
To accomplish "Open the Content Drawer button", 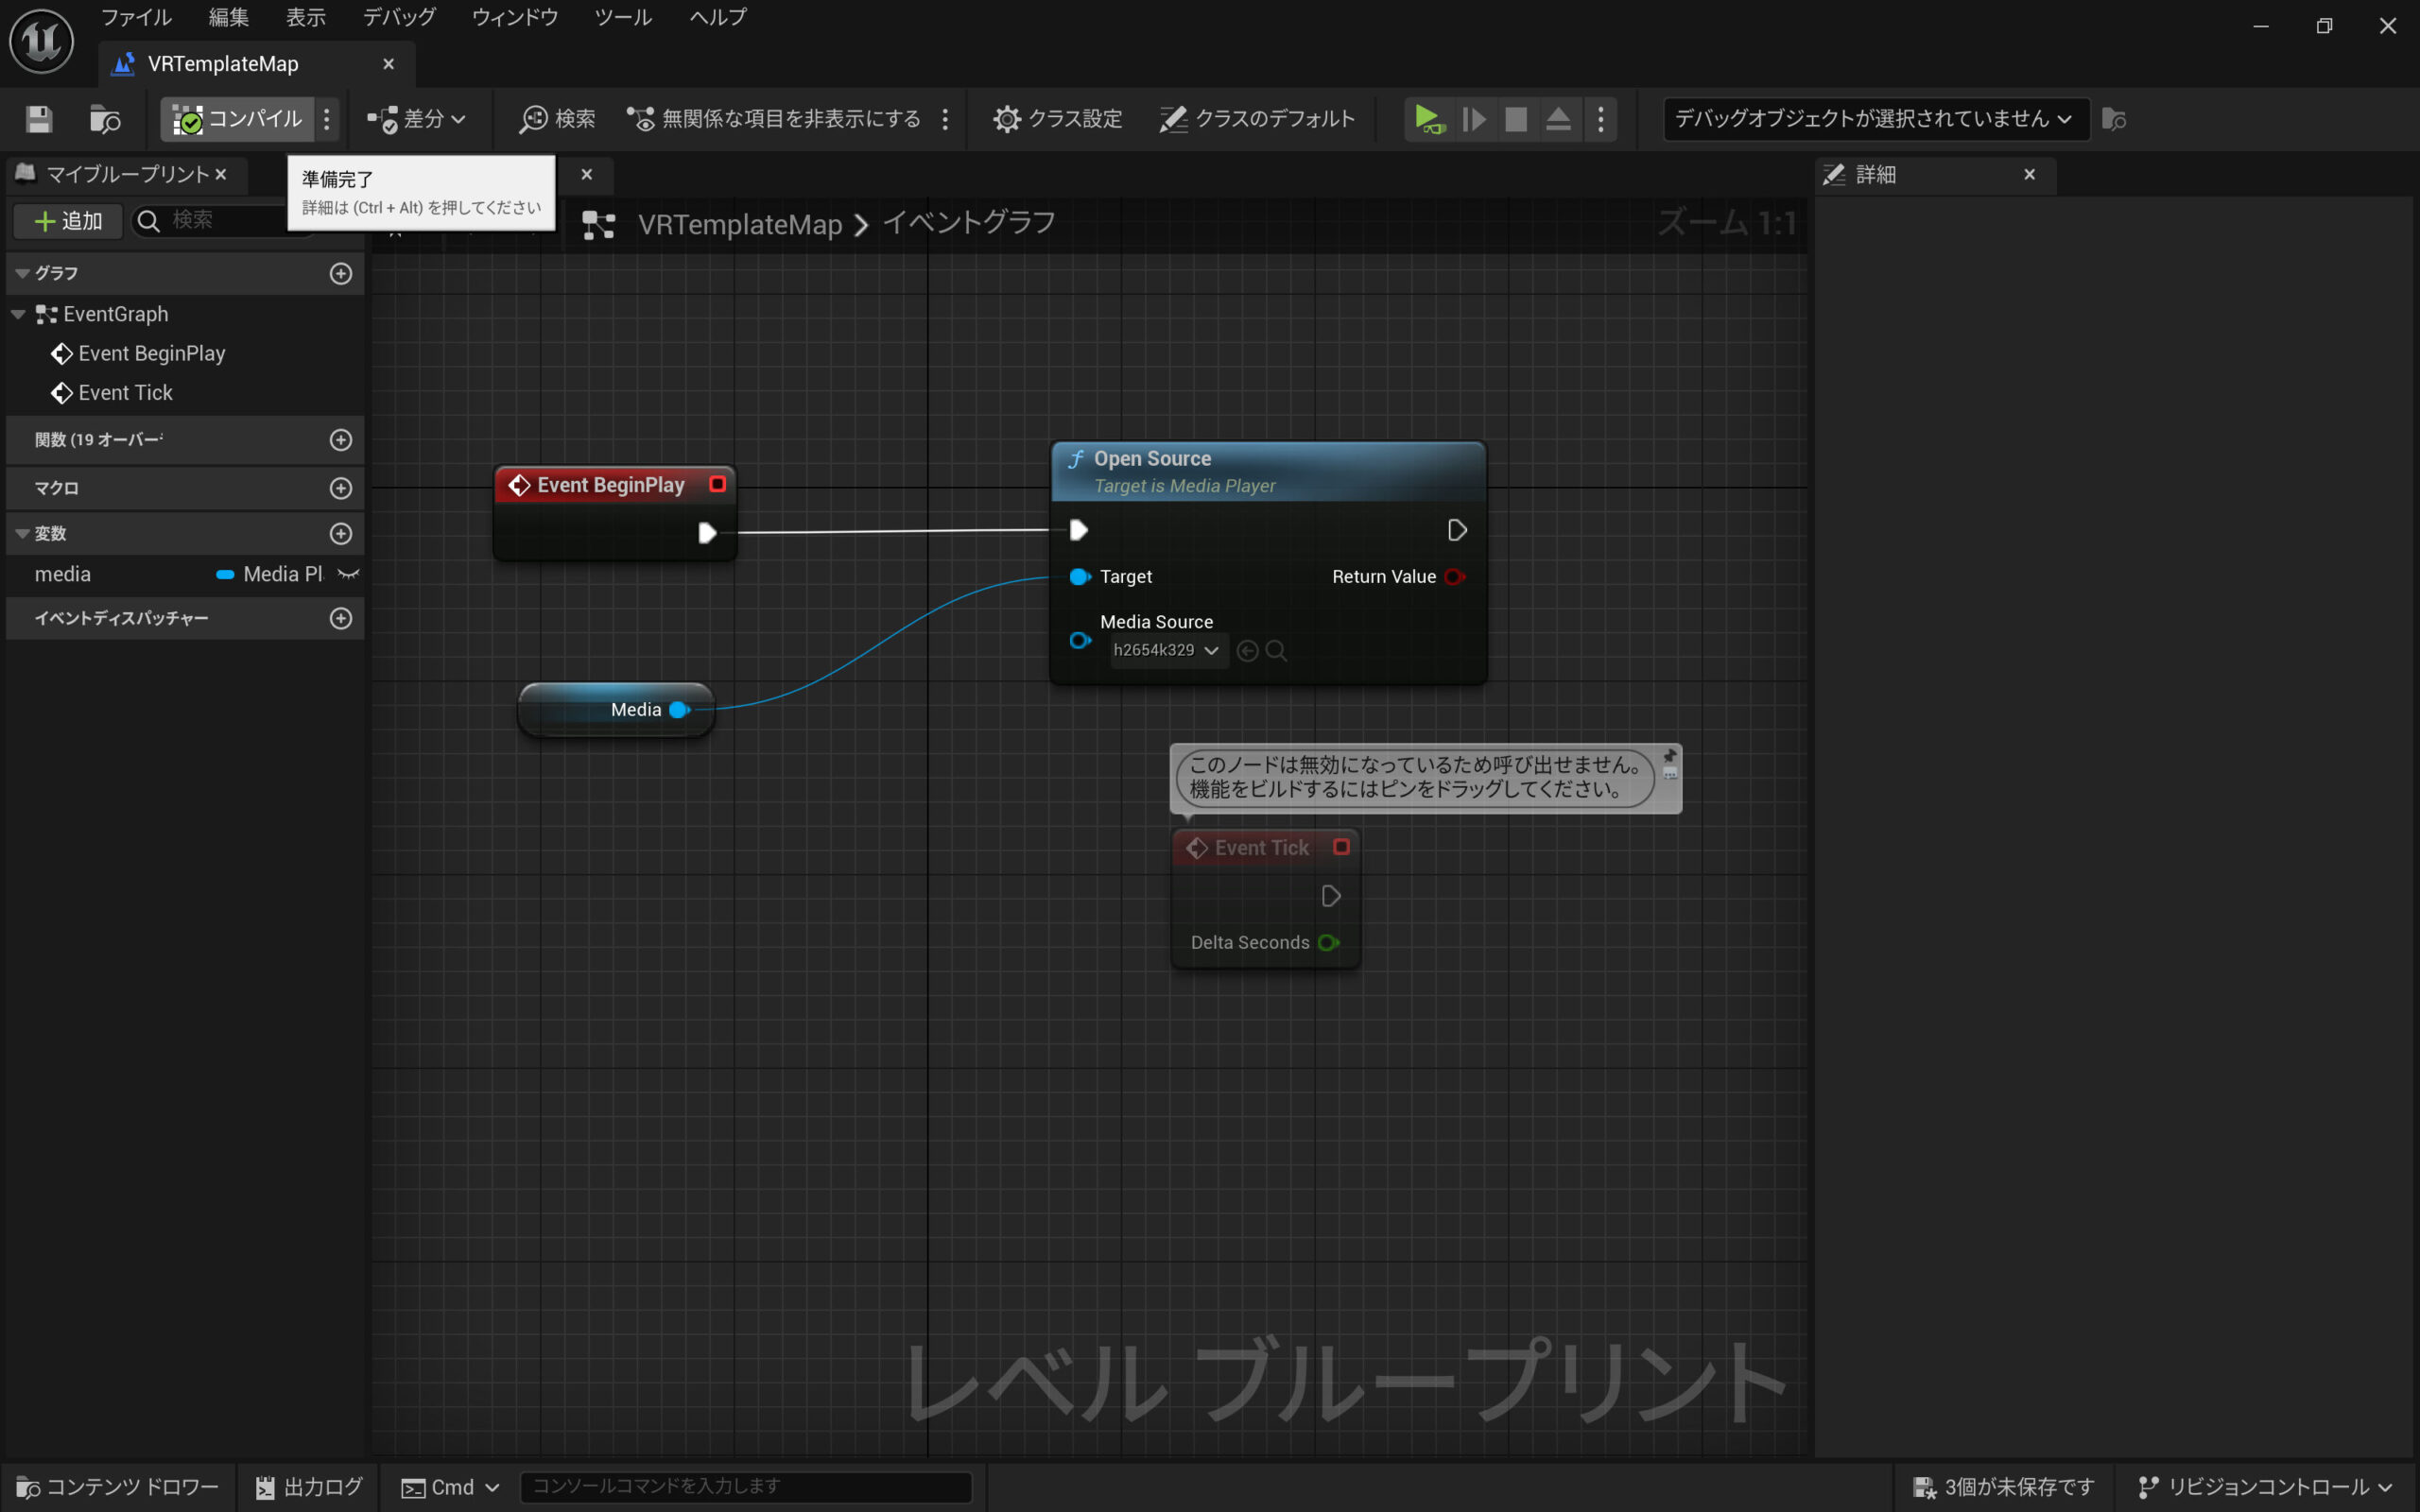I will tap(118, 1487).
